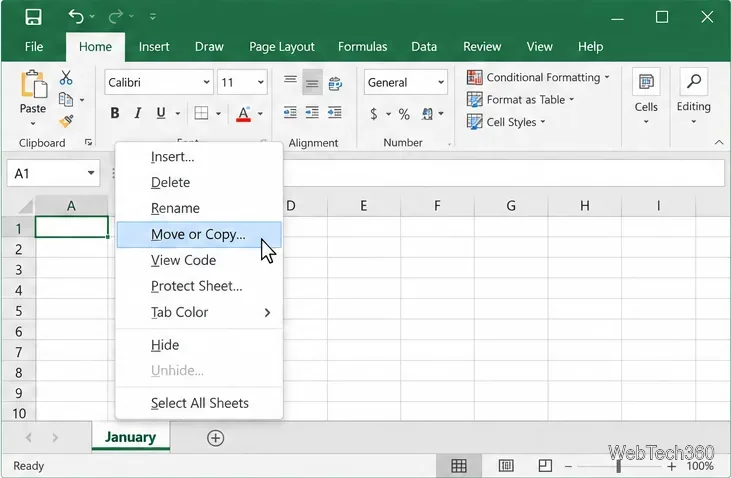Select the Format Painter brush

(66, 121)
